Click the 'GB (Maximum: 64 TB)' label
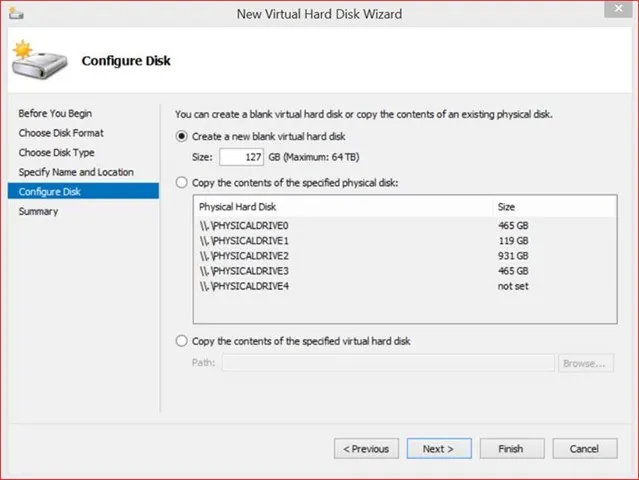The height and width of the screenshot is (480, 639). 314,157
